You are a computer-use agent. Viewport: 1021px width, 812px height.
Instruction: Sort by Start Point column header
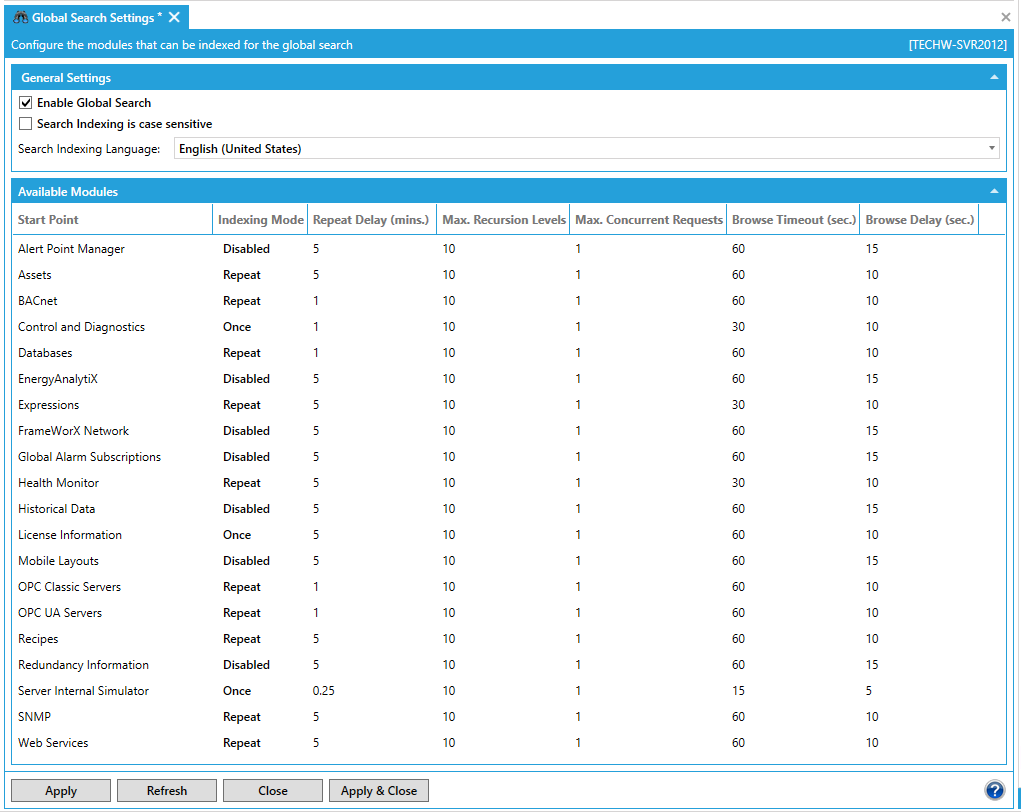coord(48,220)
